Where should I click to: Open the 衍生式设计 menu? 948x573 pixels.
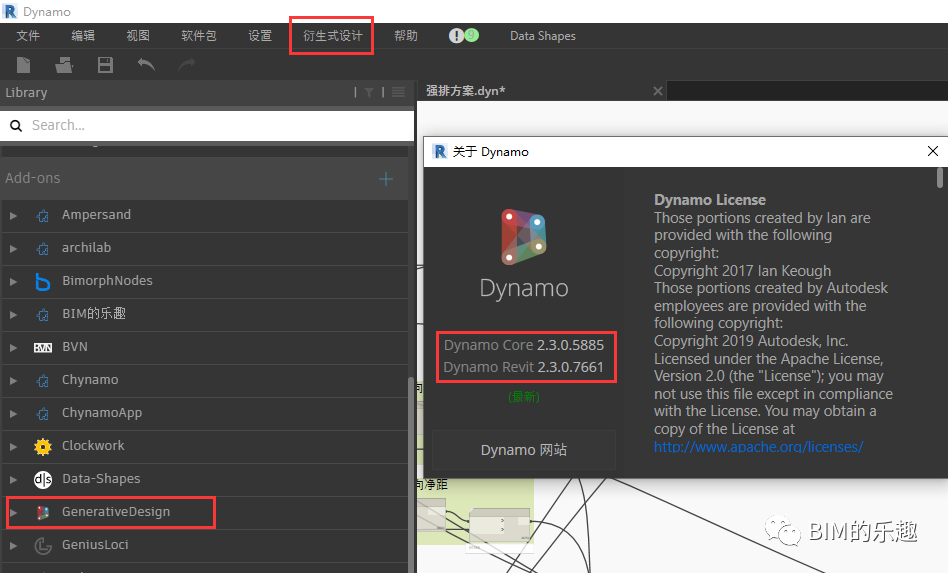tap(333, 36)
